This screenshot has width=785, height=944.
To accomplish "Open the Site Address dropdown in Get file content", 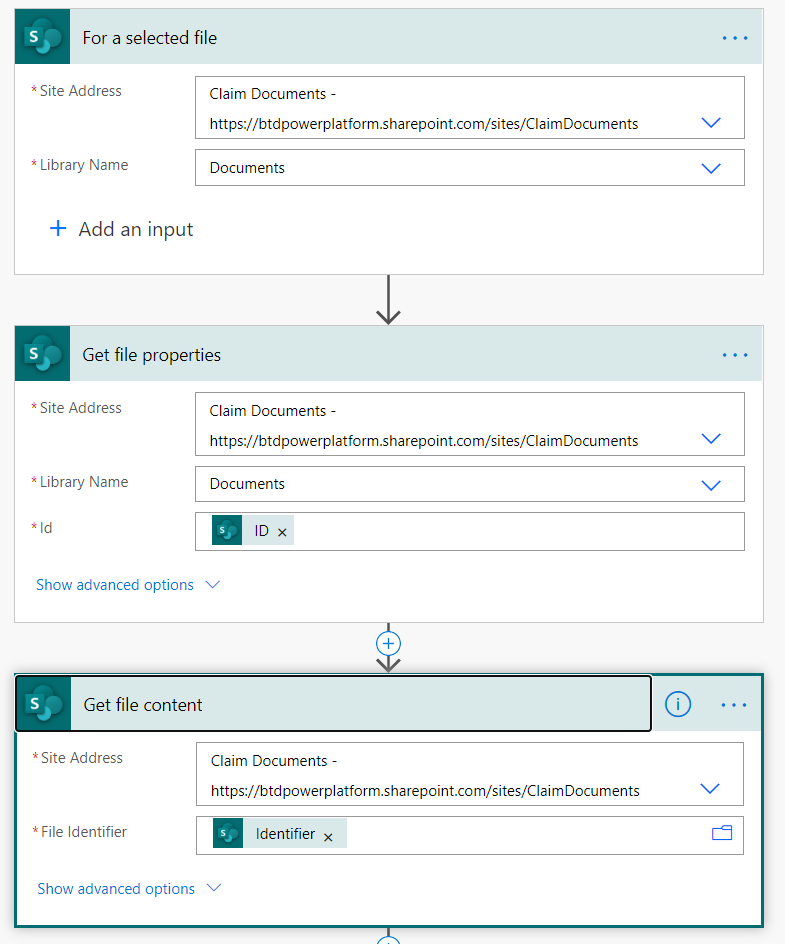I will pos(710,787).
